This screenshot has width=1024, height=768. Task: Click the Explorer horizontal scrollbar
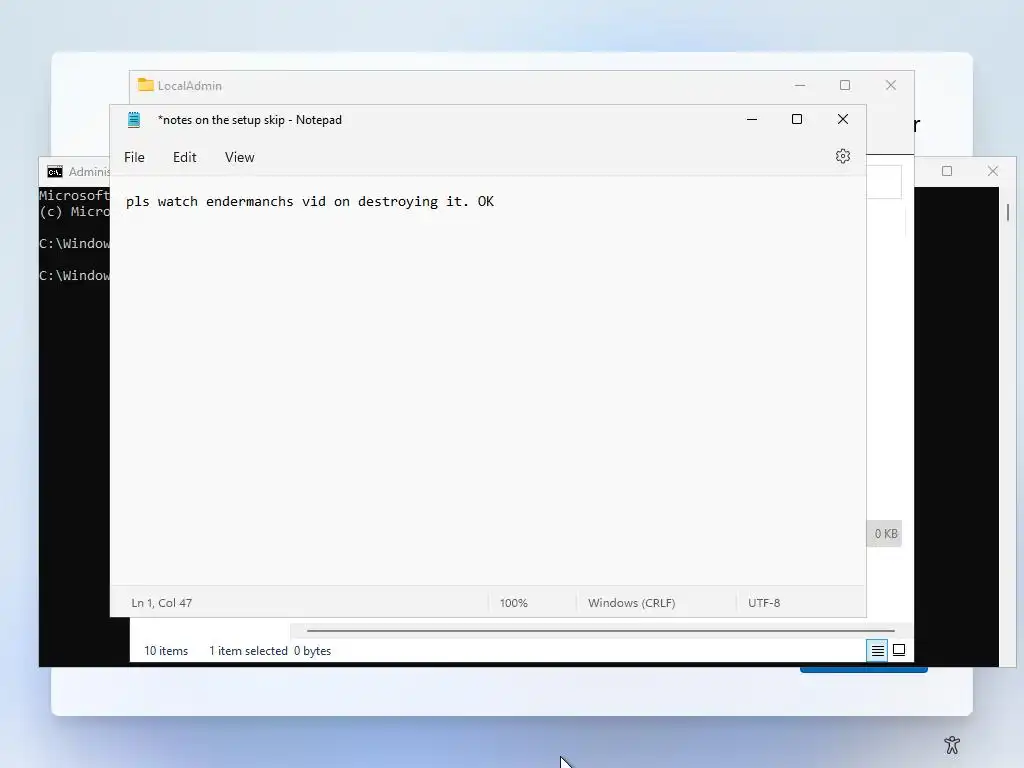point(601,631)
